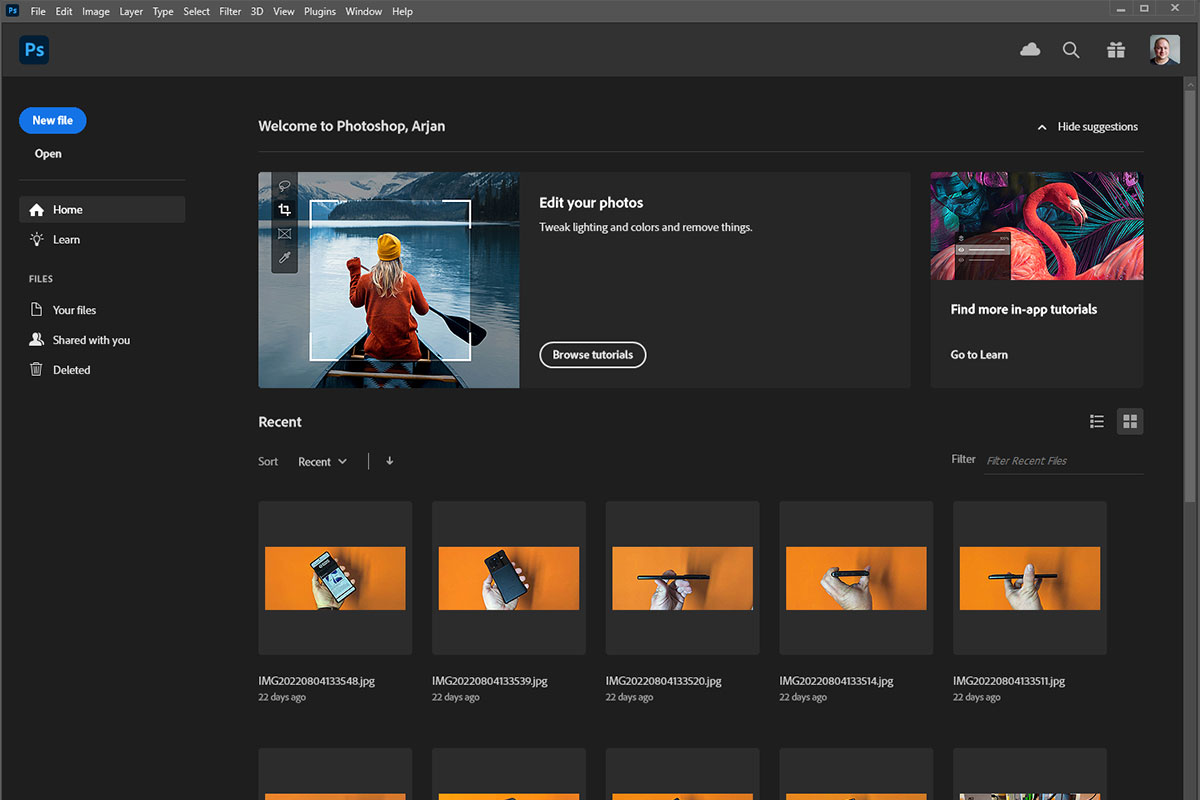Open the Edit menu
The width and height of the screenshot is (1200, 800).
click(x=64, y=11)
